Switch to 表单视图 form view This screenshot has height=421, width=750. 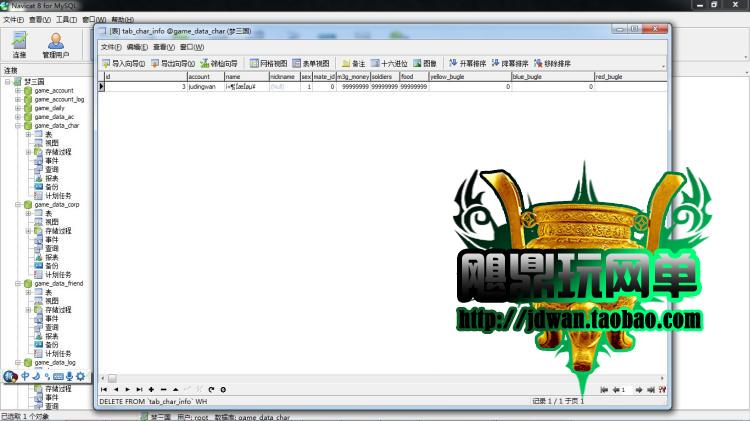tap(310, 63)
